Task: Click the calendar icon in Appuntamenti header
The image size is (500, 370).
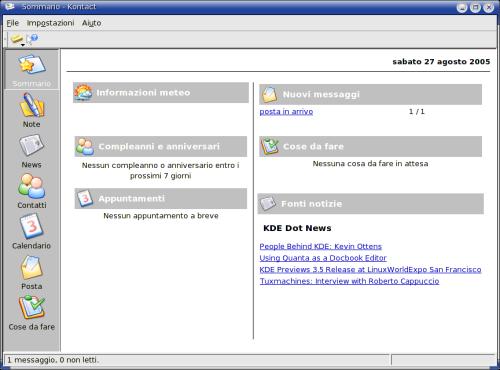Action: pyautogui.click(x=85, y=198)
